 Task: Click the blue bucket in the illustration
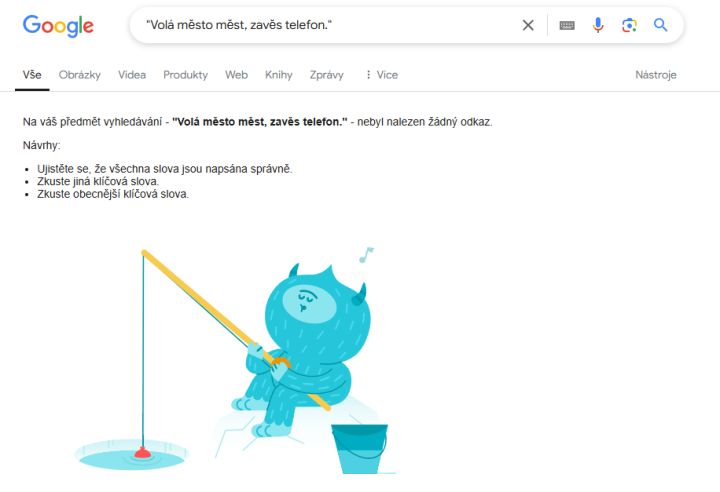(x=360, y=449)
